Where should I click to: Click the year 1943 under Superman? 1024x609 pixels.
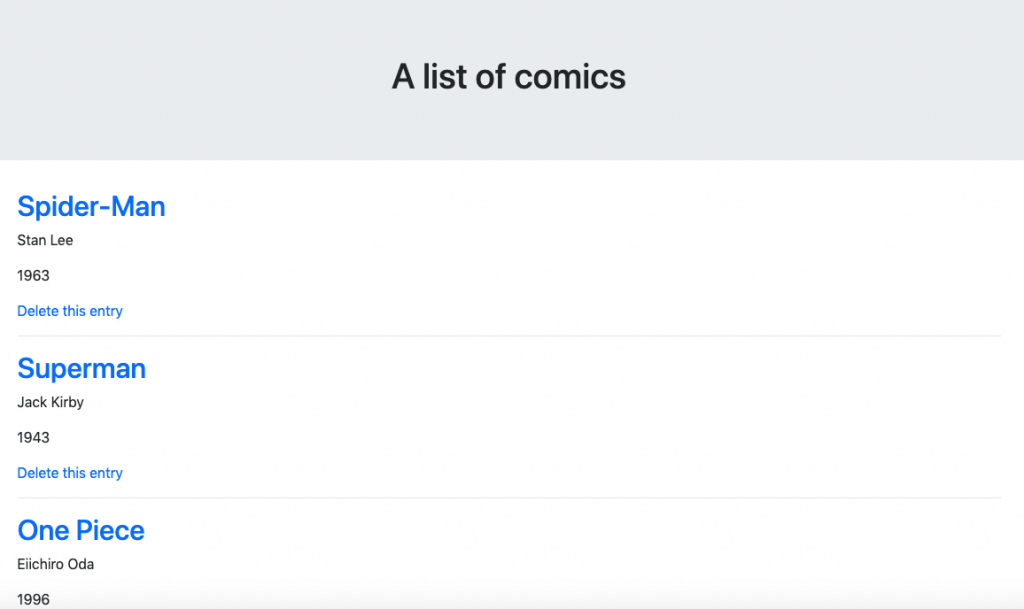[33, 437]
